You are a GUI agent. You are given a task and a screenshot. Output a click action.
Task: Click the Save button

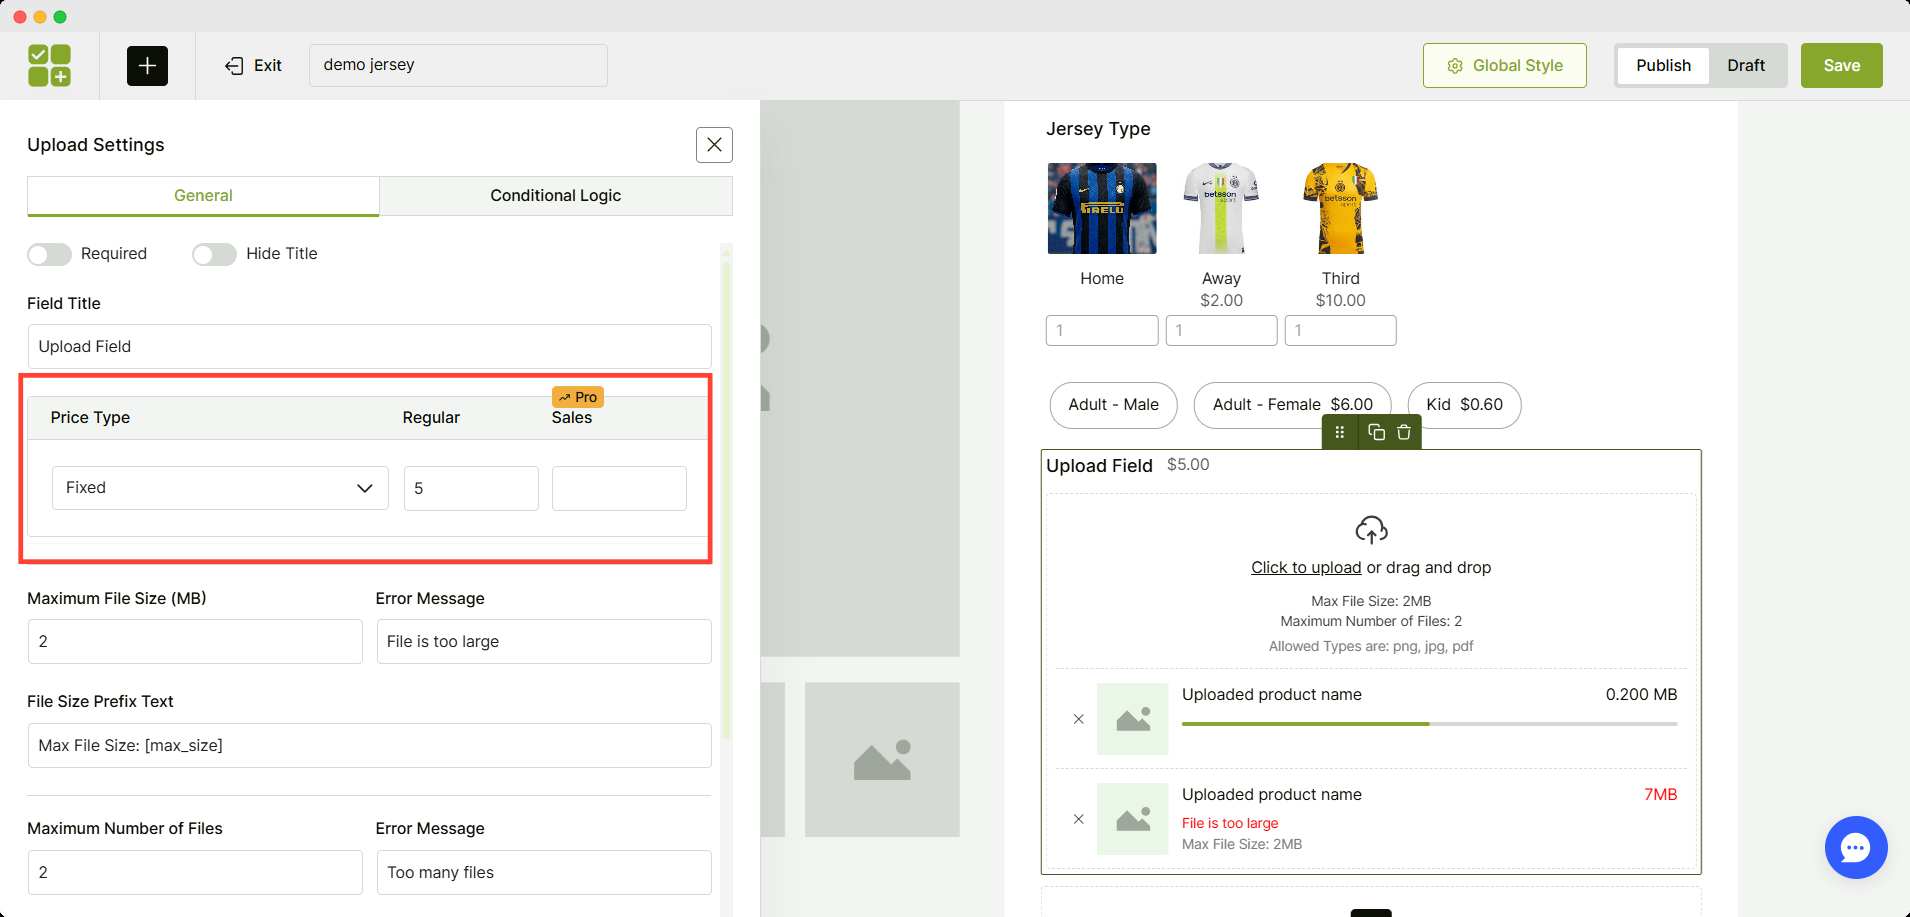coord(1841,65)
